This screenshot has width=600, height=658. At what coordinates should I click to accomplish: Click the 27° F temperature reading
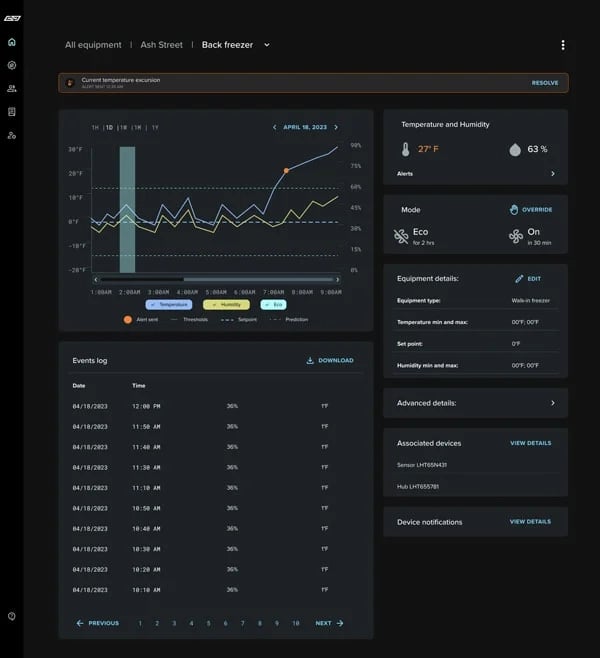tap(428, 149)
